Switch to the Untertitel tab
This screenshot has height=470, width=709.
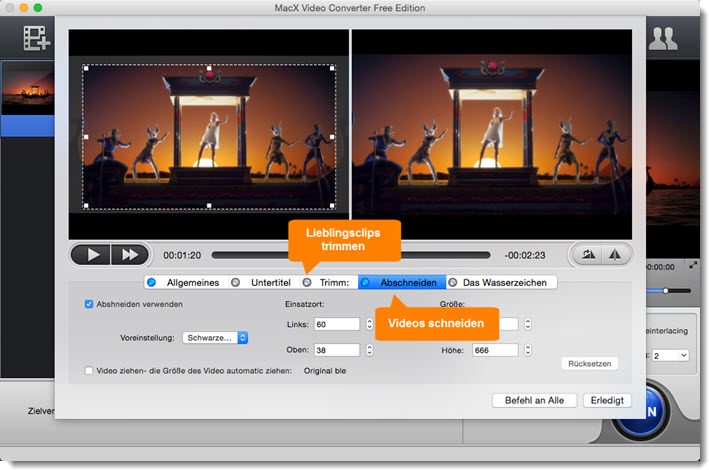click(x=264, y=283)
